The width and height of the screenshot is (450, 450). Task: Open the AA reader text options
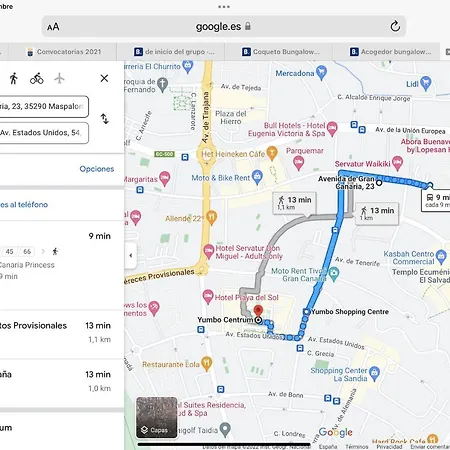pos(53,27)
